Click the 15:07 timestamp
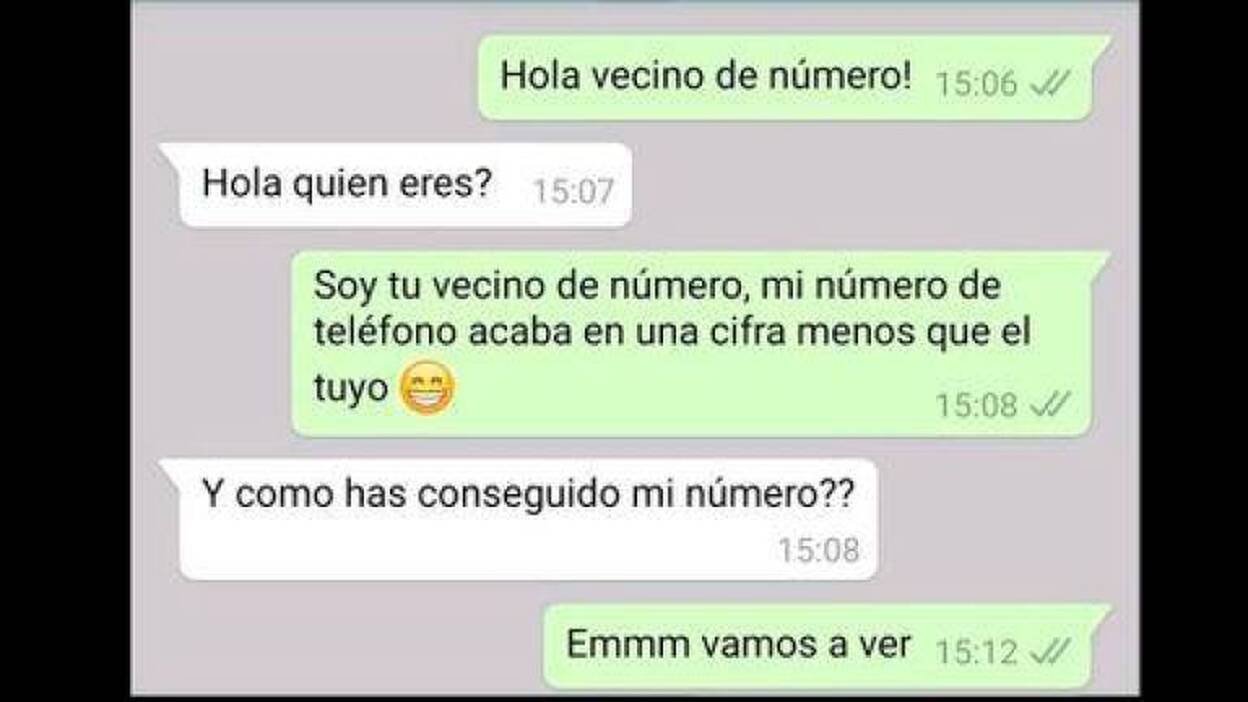The width and height of the screenshot is (1248, 702). (573, 191)
